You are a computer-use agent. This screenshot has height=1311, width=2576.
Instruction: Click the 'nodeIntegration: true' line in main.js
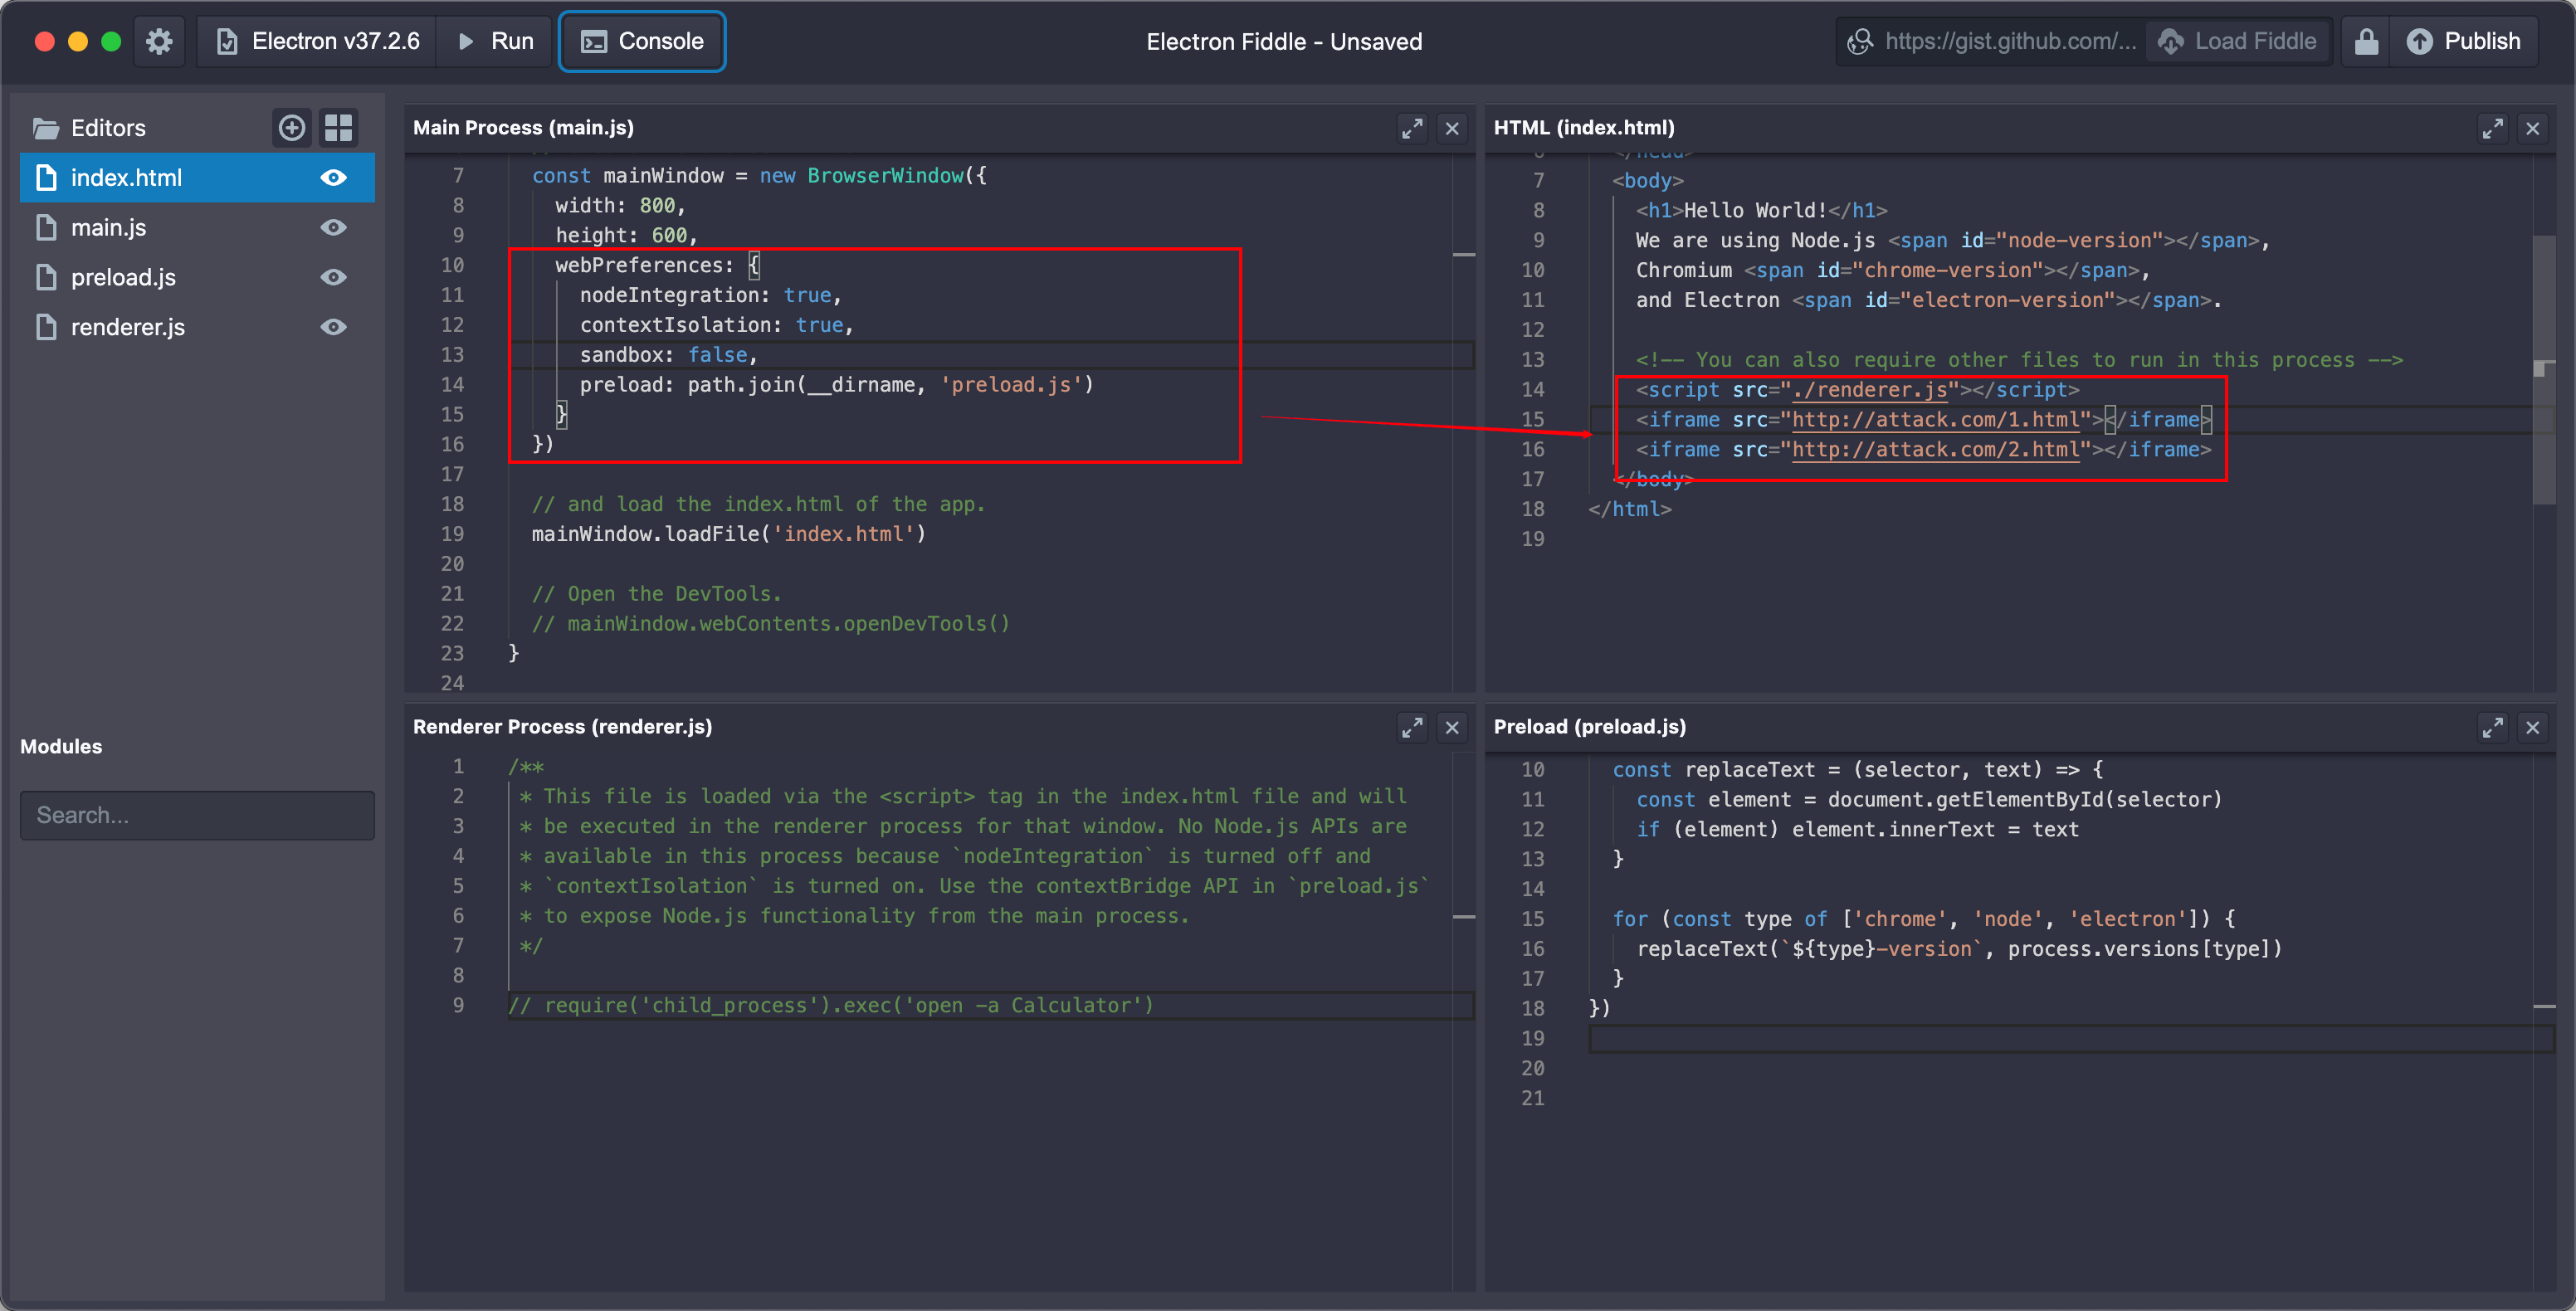click(711, 295)
